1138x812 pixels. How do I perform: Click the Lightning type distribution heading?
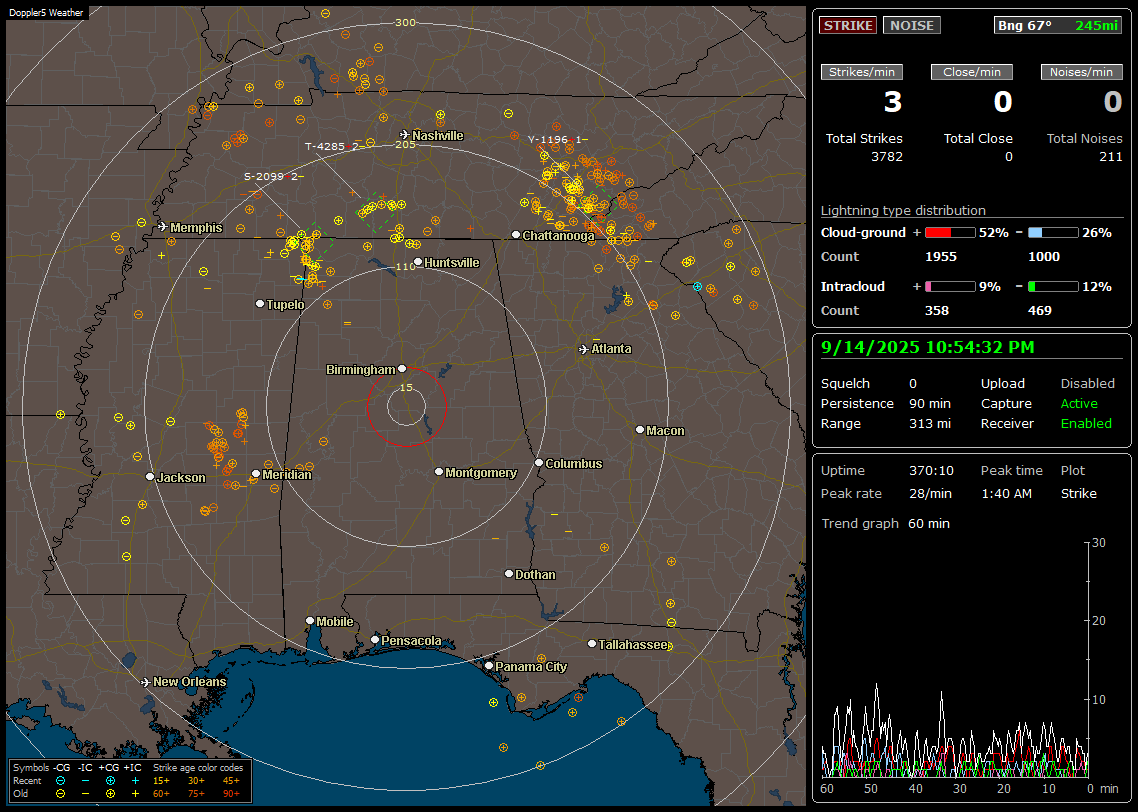(x=903, y=210)
